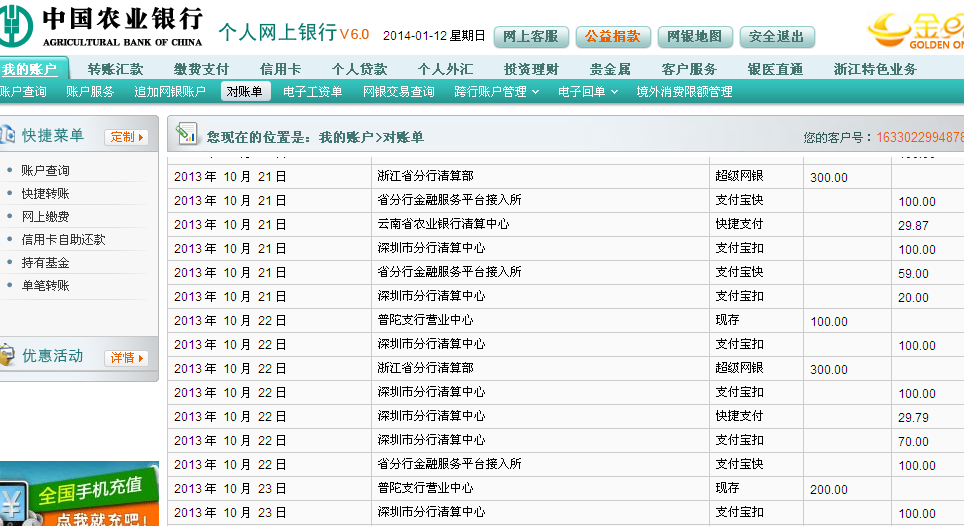Viewport: 964px width, 526px height.
Task: Expand the 跨行账户管理 dropdown menu
Action: point(497,92)
